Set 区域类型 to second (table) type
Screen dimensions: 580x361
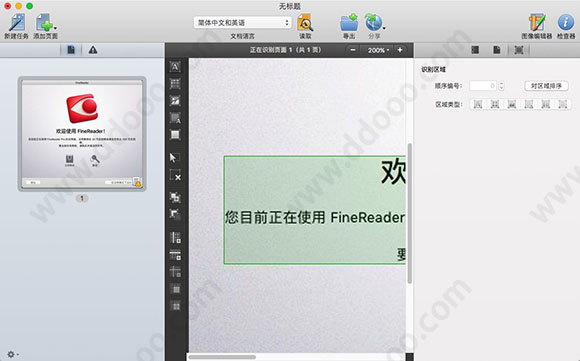point(495,104)
